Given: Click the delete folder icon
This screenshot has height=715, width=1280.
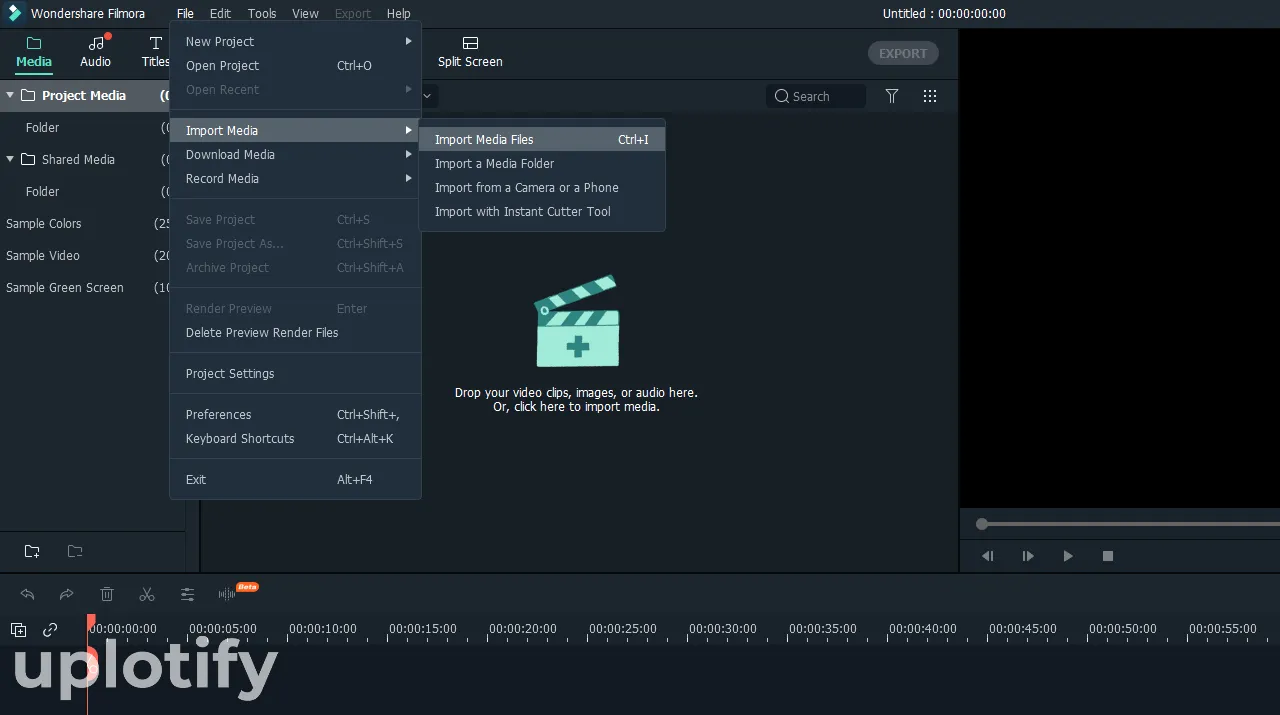Looking at the screenshot, I should click(75, 551).
